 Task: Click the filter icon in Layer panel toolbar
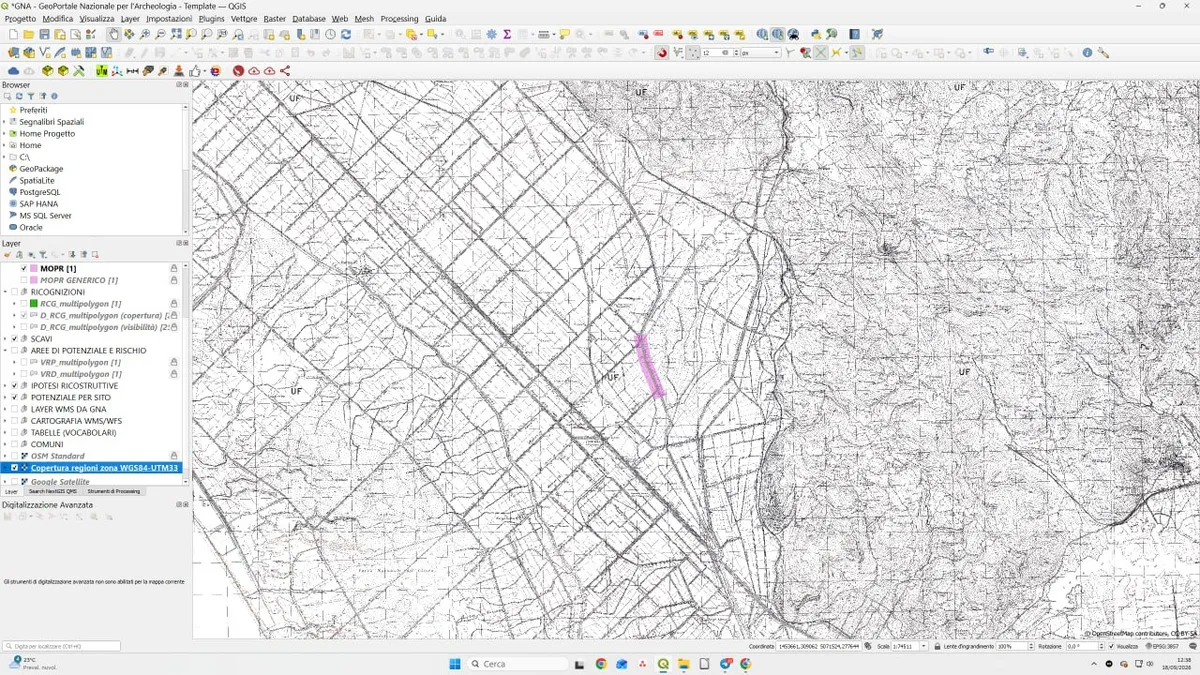[x=43, y=254]
